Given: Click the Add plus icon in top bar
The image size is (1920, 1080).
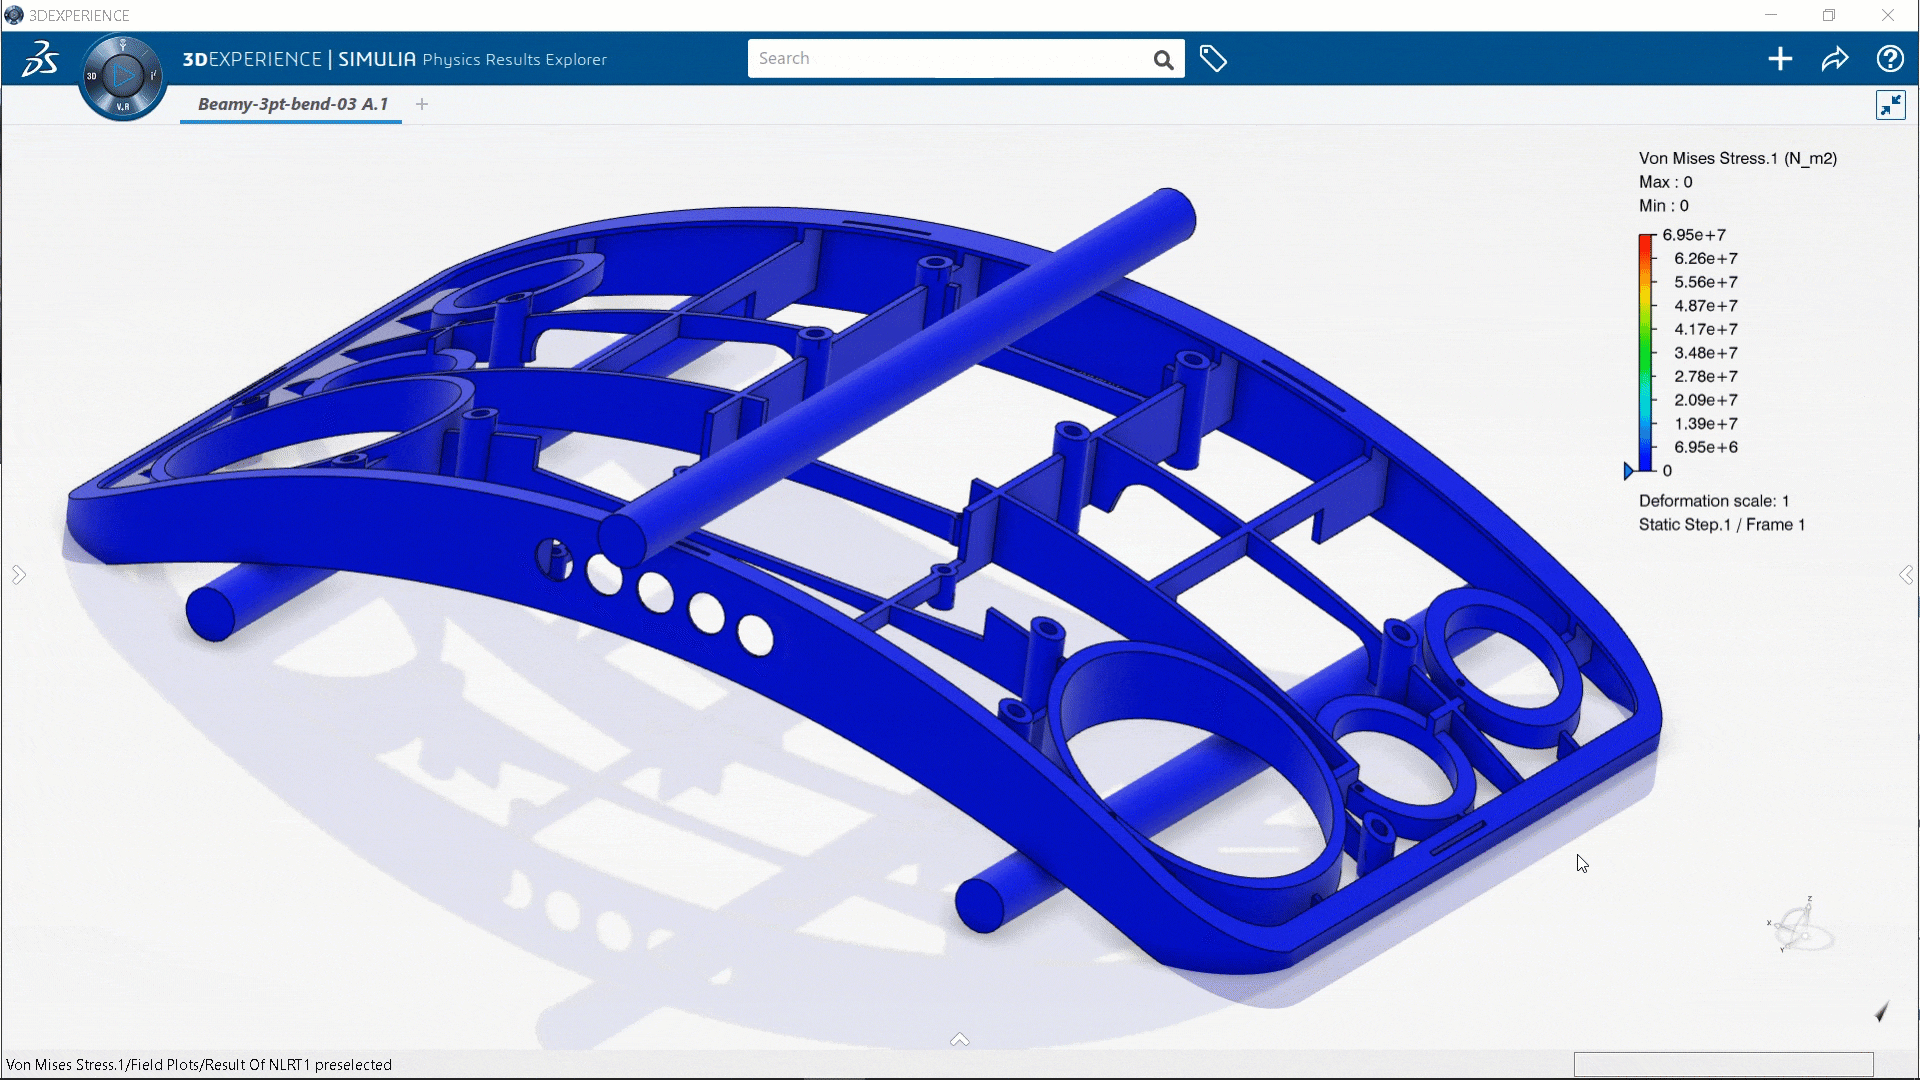Looking at the screenshot, I should point(1780,59).
